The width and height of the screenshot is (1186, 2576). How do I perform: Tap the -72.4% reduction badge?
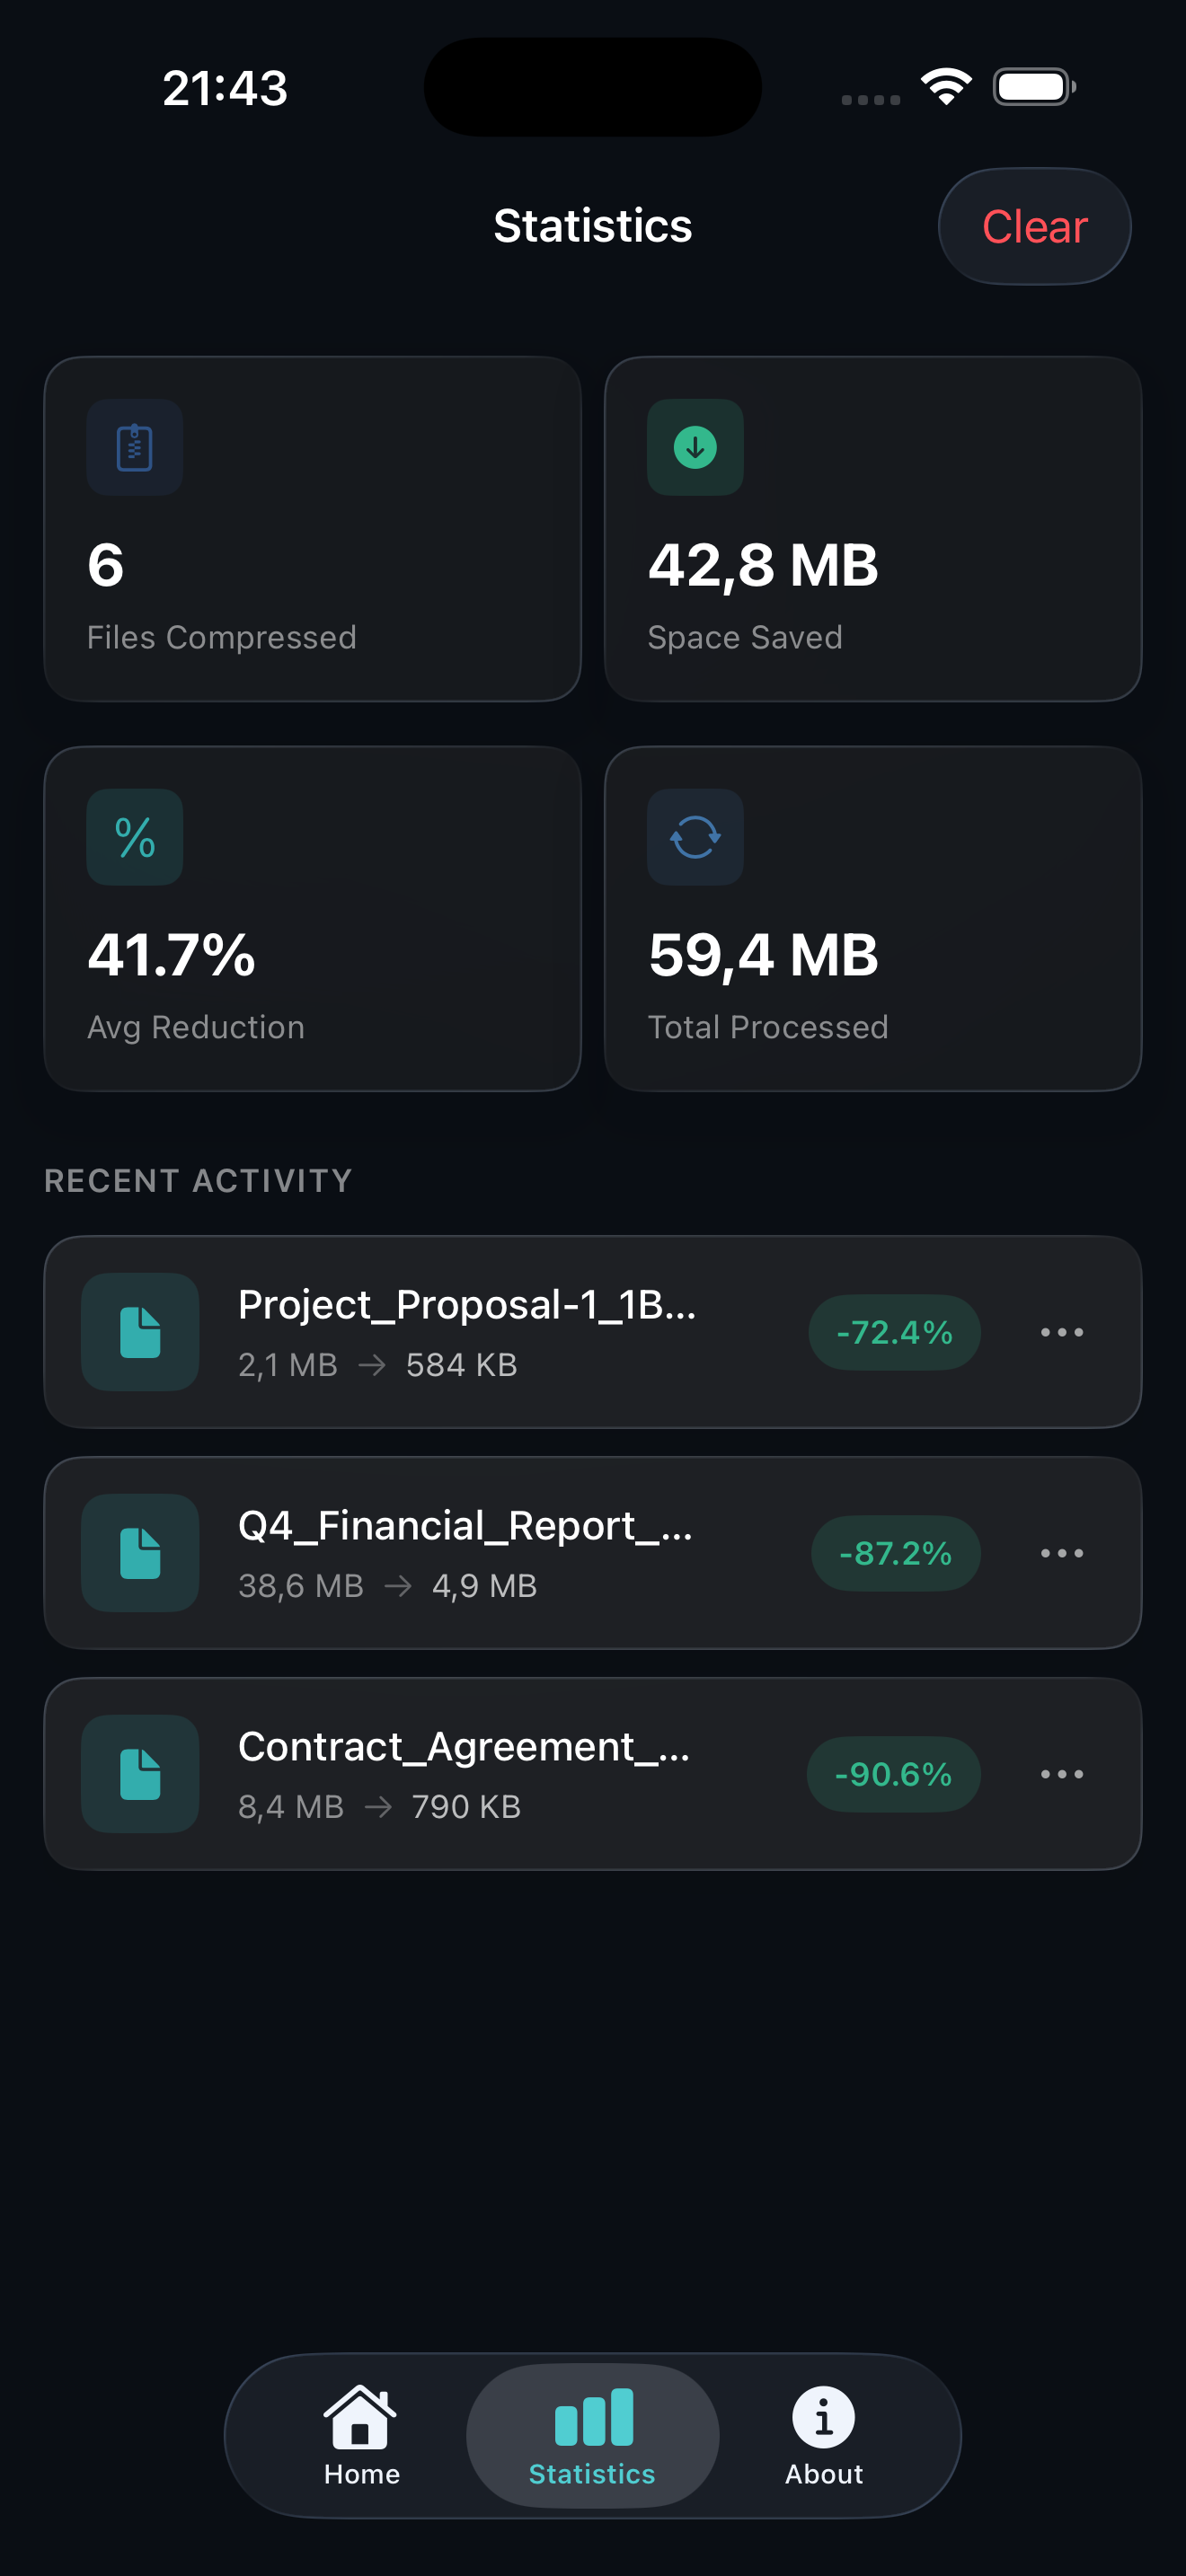[x=894, y=1332]
